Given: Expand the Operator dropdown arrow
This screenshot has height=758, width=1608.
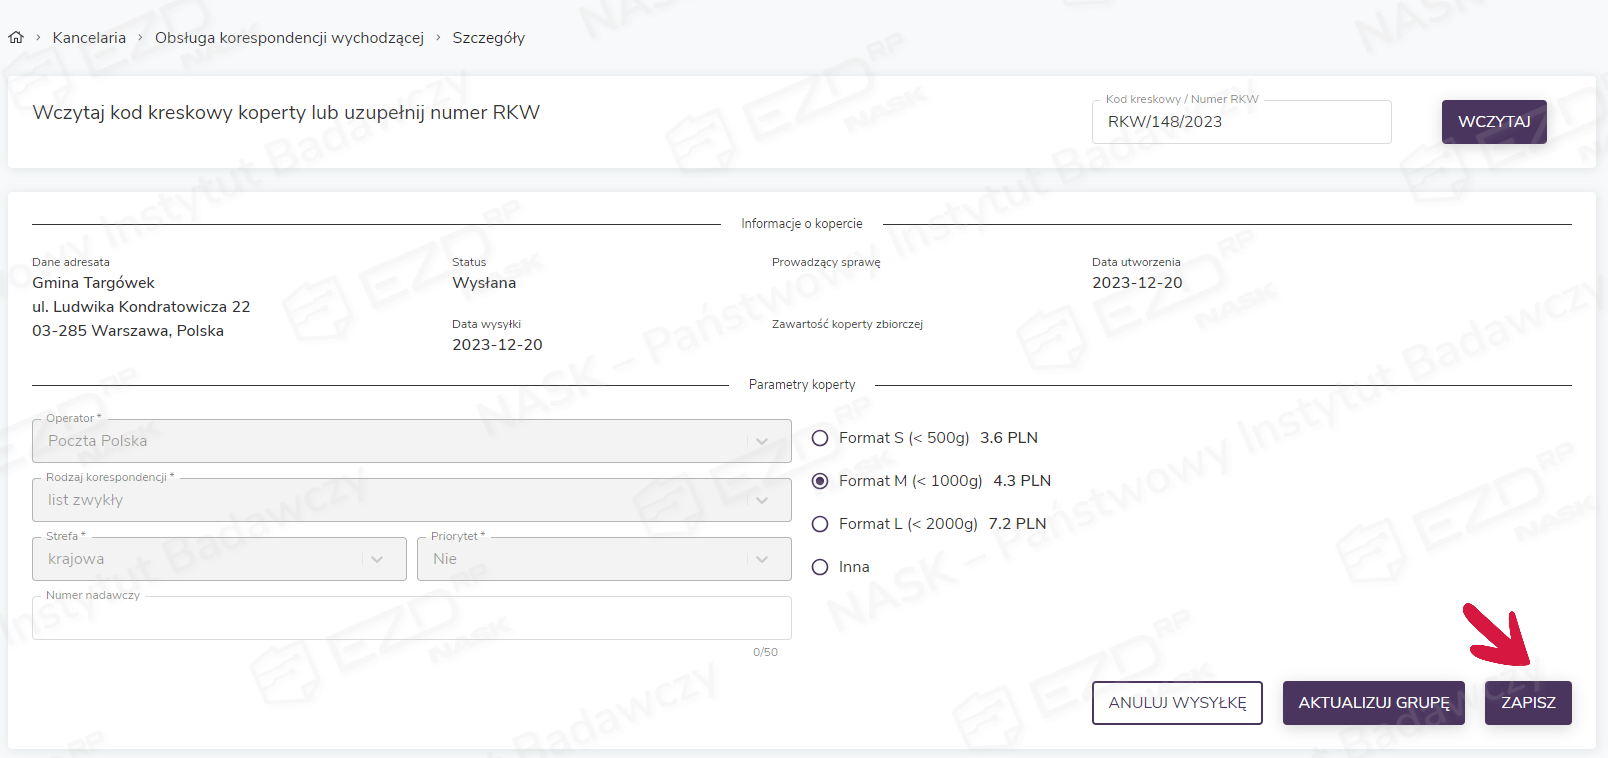Looking at the screenshot, I should point(762,441).
